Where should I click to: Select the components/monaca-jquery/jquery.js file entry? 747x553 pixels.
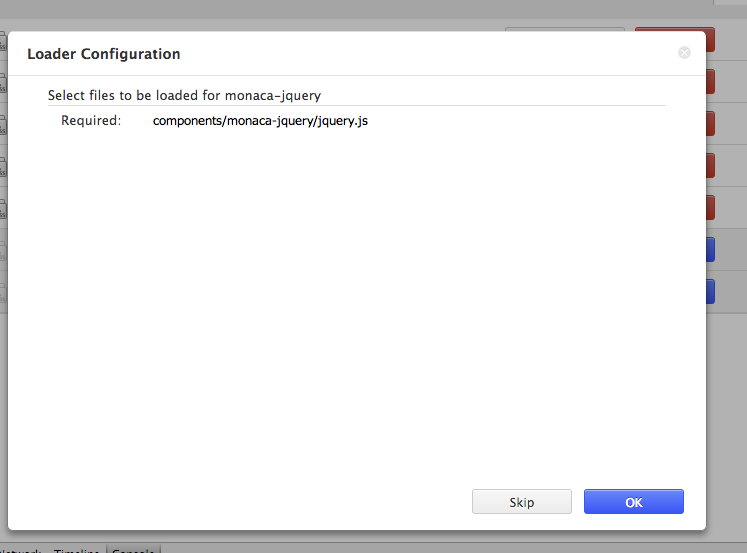coord(260,121)
